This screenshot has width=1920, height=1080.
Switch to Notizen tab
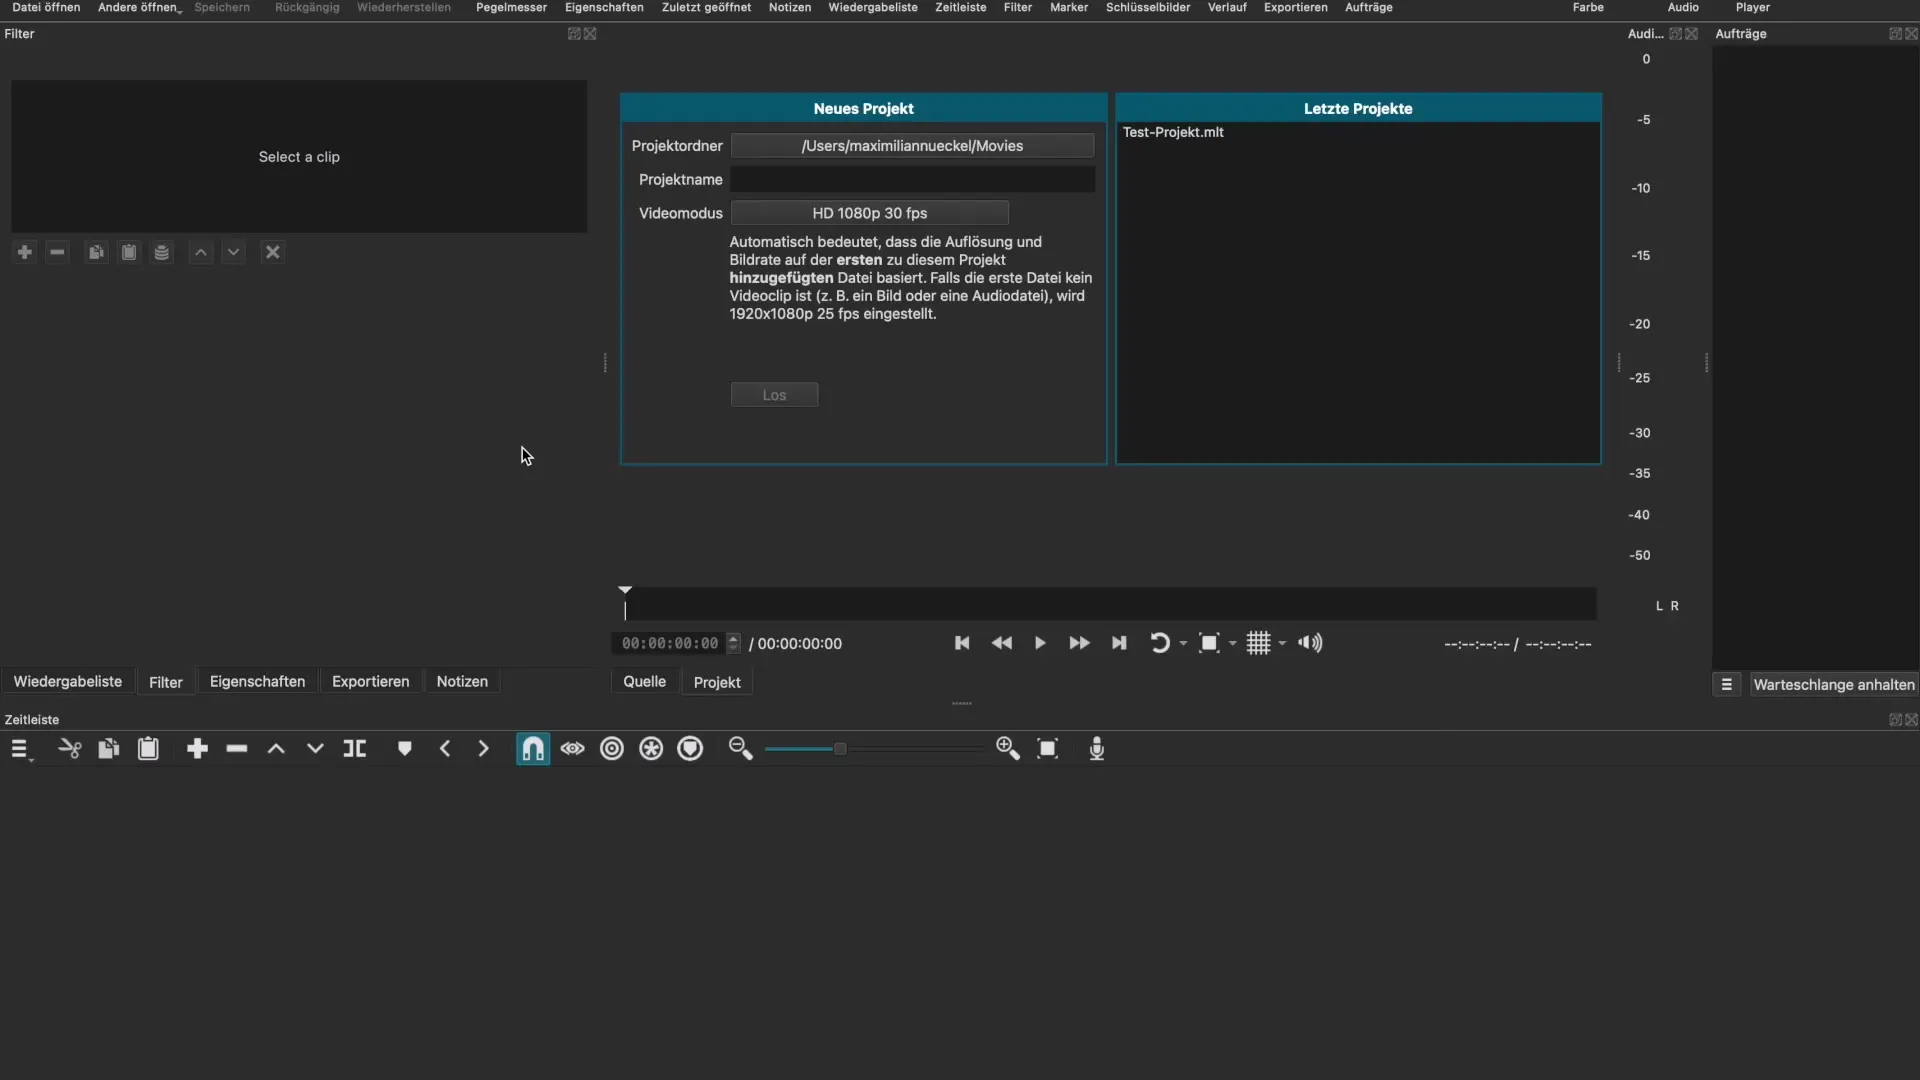pyautogui.click(x=462, y=682)
